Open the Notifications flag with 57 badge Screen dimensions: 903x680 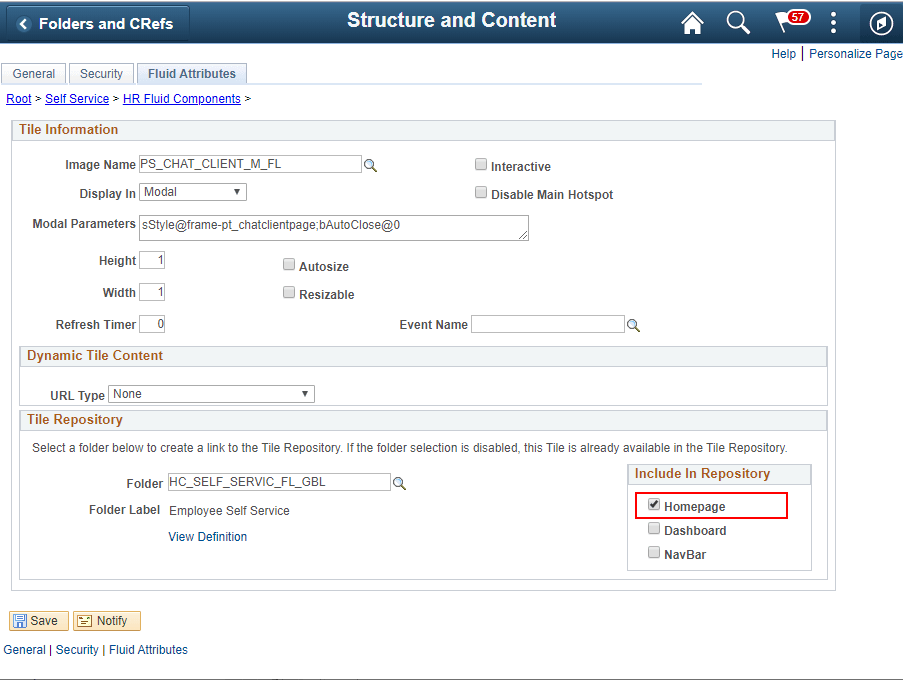[792, 21]
